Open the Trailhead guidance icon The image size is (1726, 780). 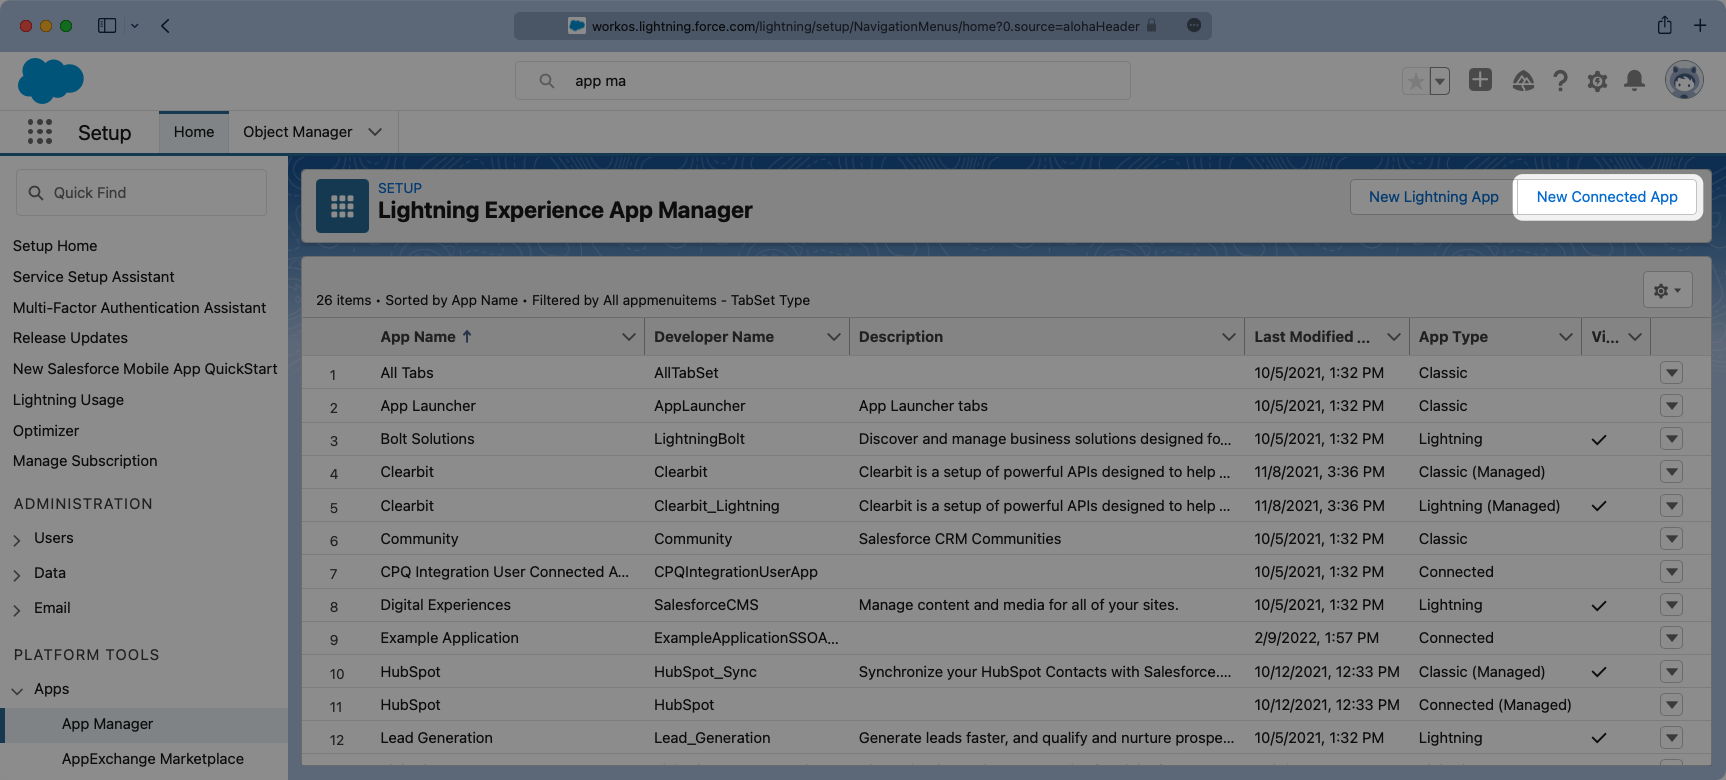(x=1523, y=81)
